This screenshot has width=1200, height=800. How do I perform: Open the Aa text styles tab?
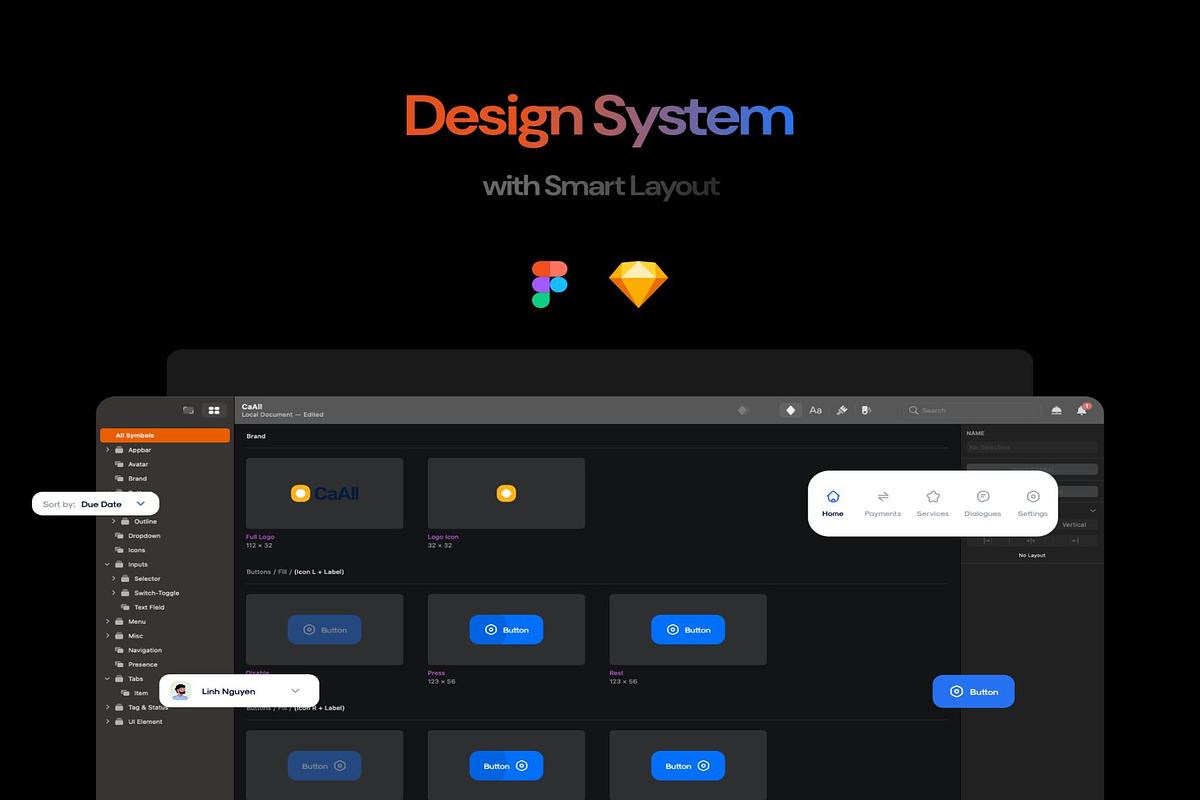[816, 410]
